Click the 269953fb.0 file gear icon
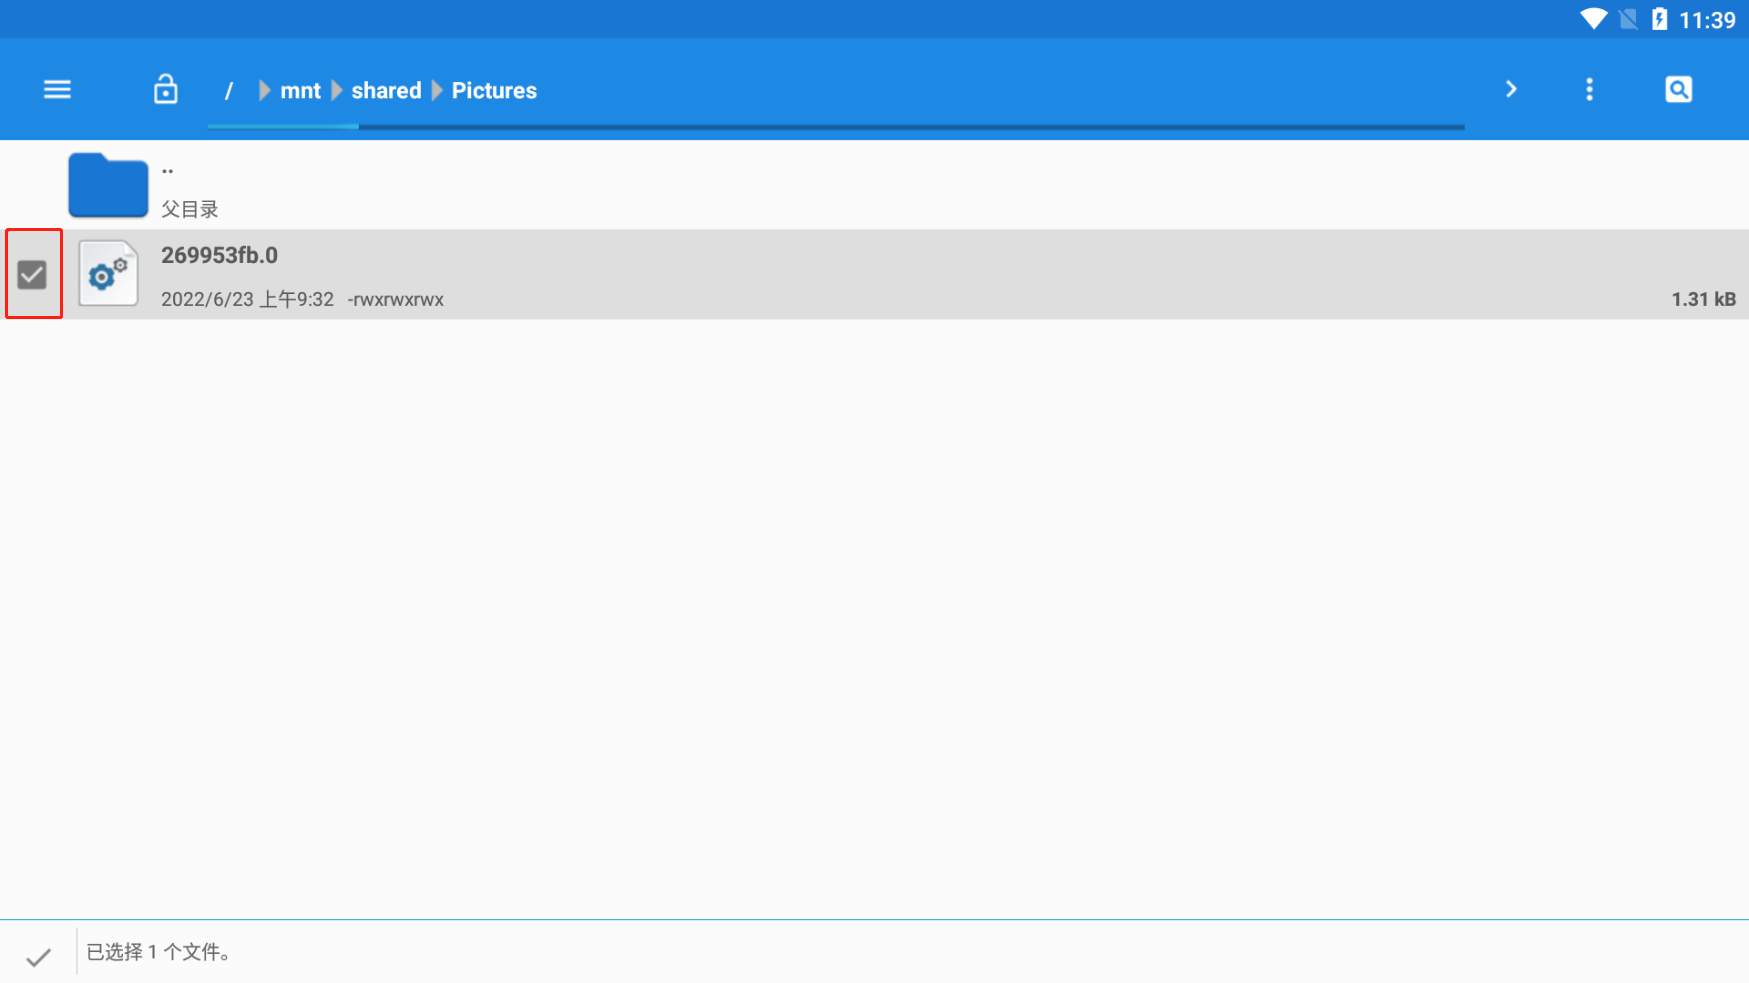 click(108, 274)
